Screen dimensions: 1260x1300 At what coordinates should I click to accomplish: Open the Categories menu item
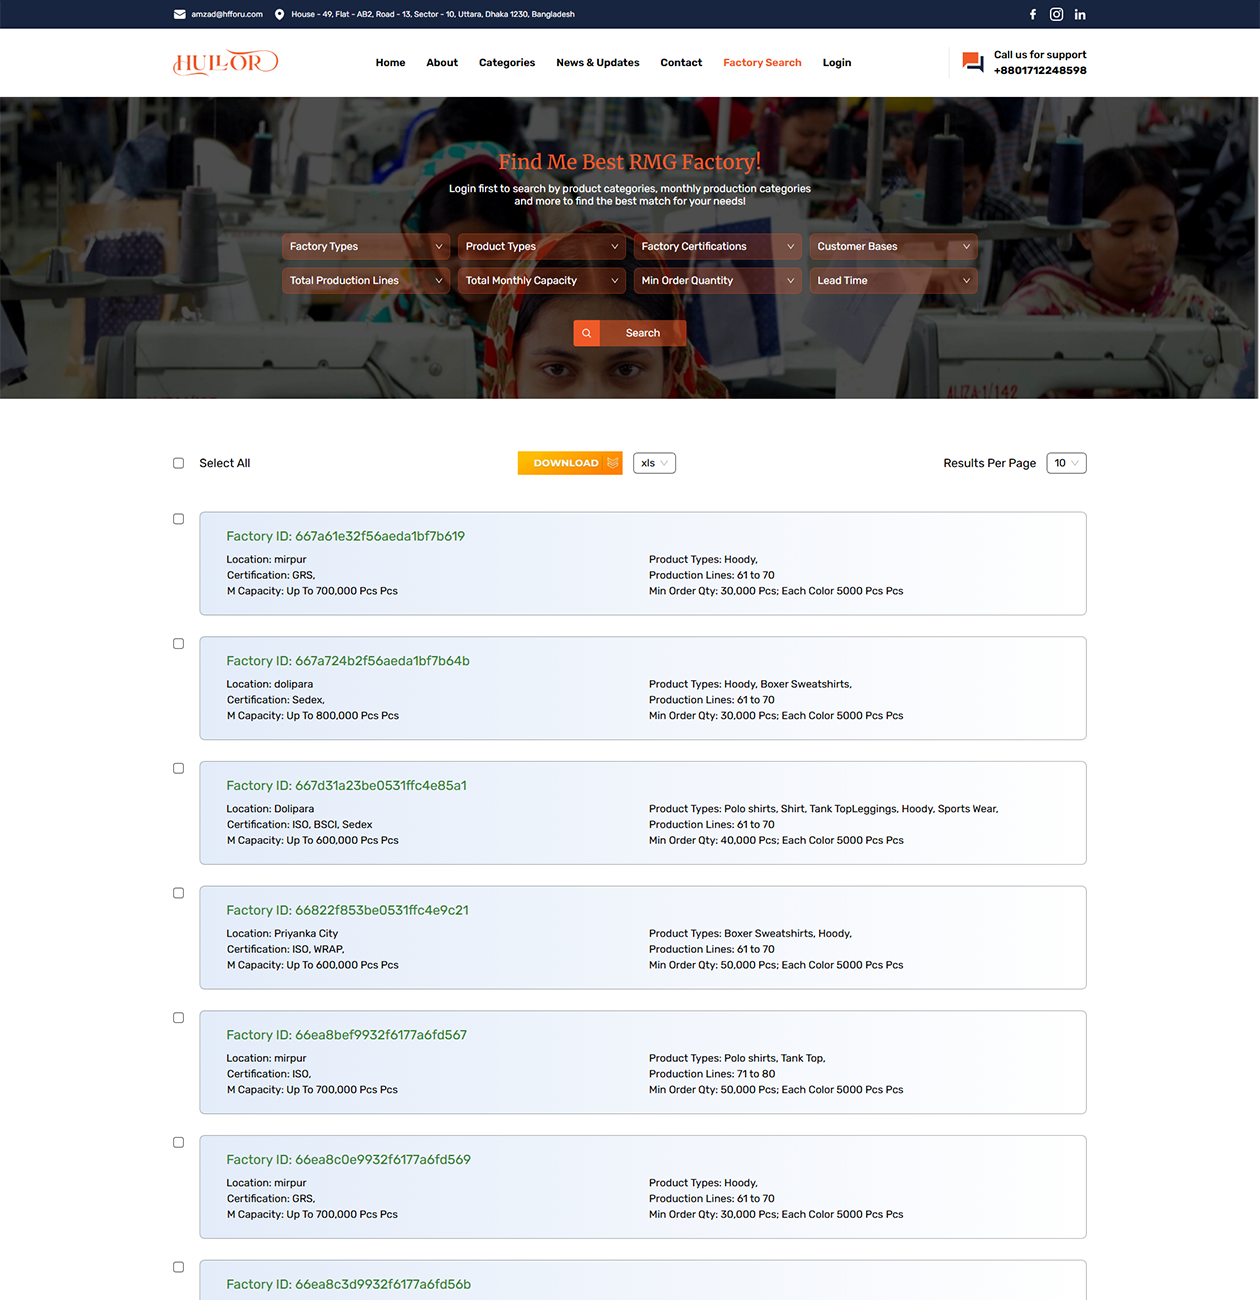pos(507,63)
